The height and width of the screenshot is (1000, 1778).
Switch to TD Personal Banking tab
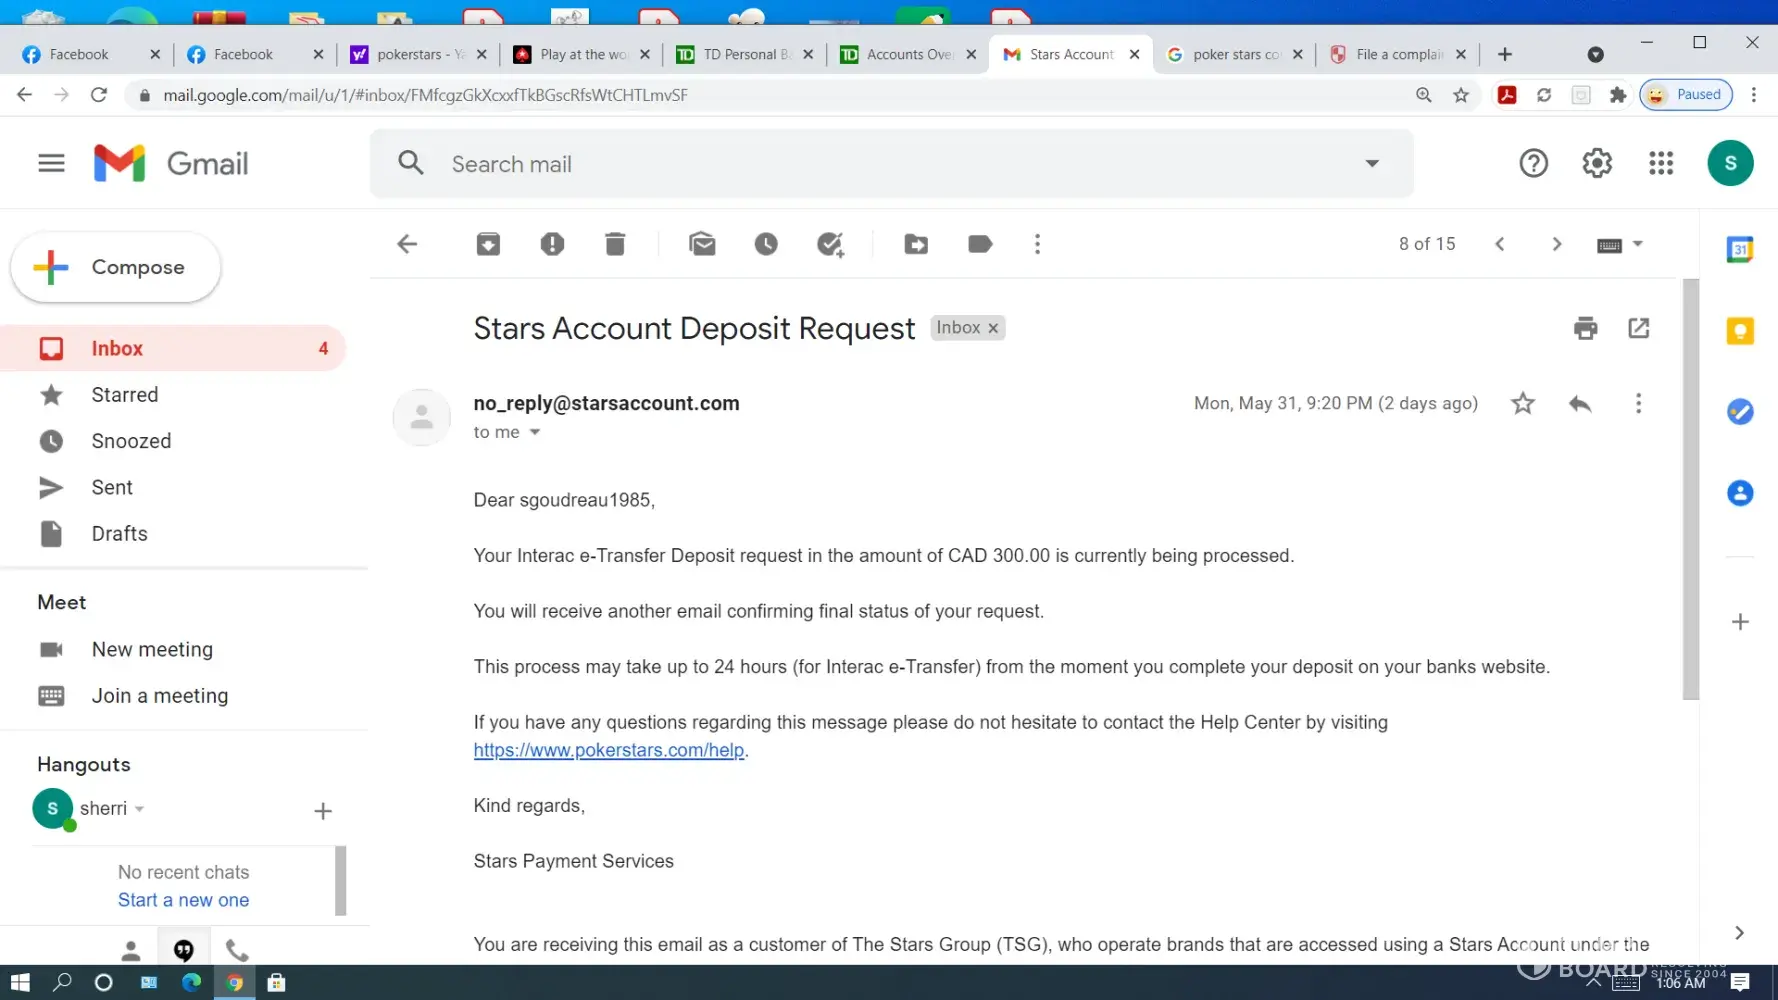745,55
